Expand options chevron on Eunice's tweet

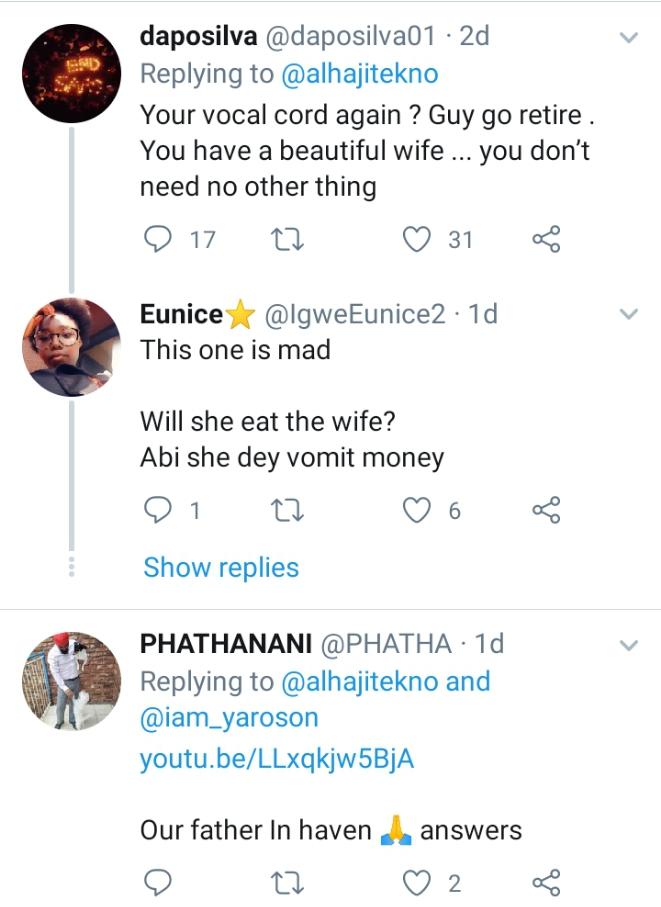[628, 315]
